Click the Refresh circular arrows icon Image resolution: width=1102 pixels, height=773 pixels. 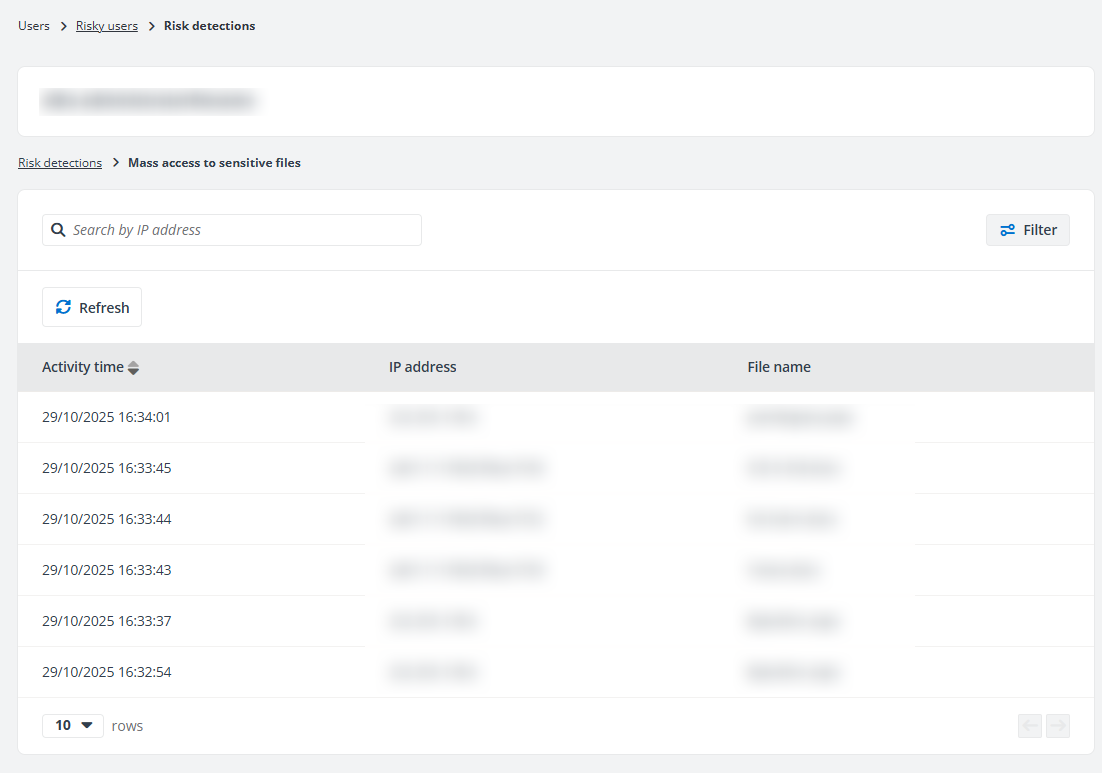63,307
